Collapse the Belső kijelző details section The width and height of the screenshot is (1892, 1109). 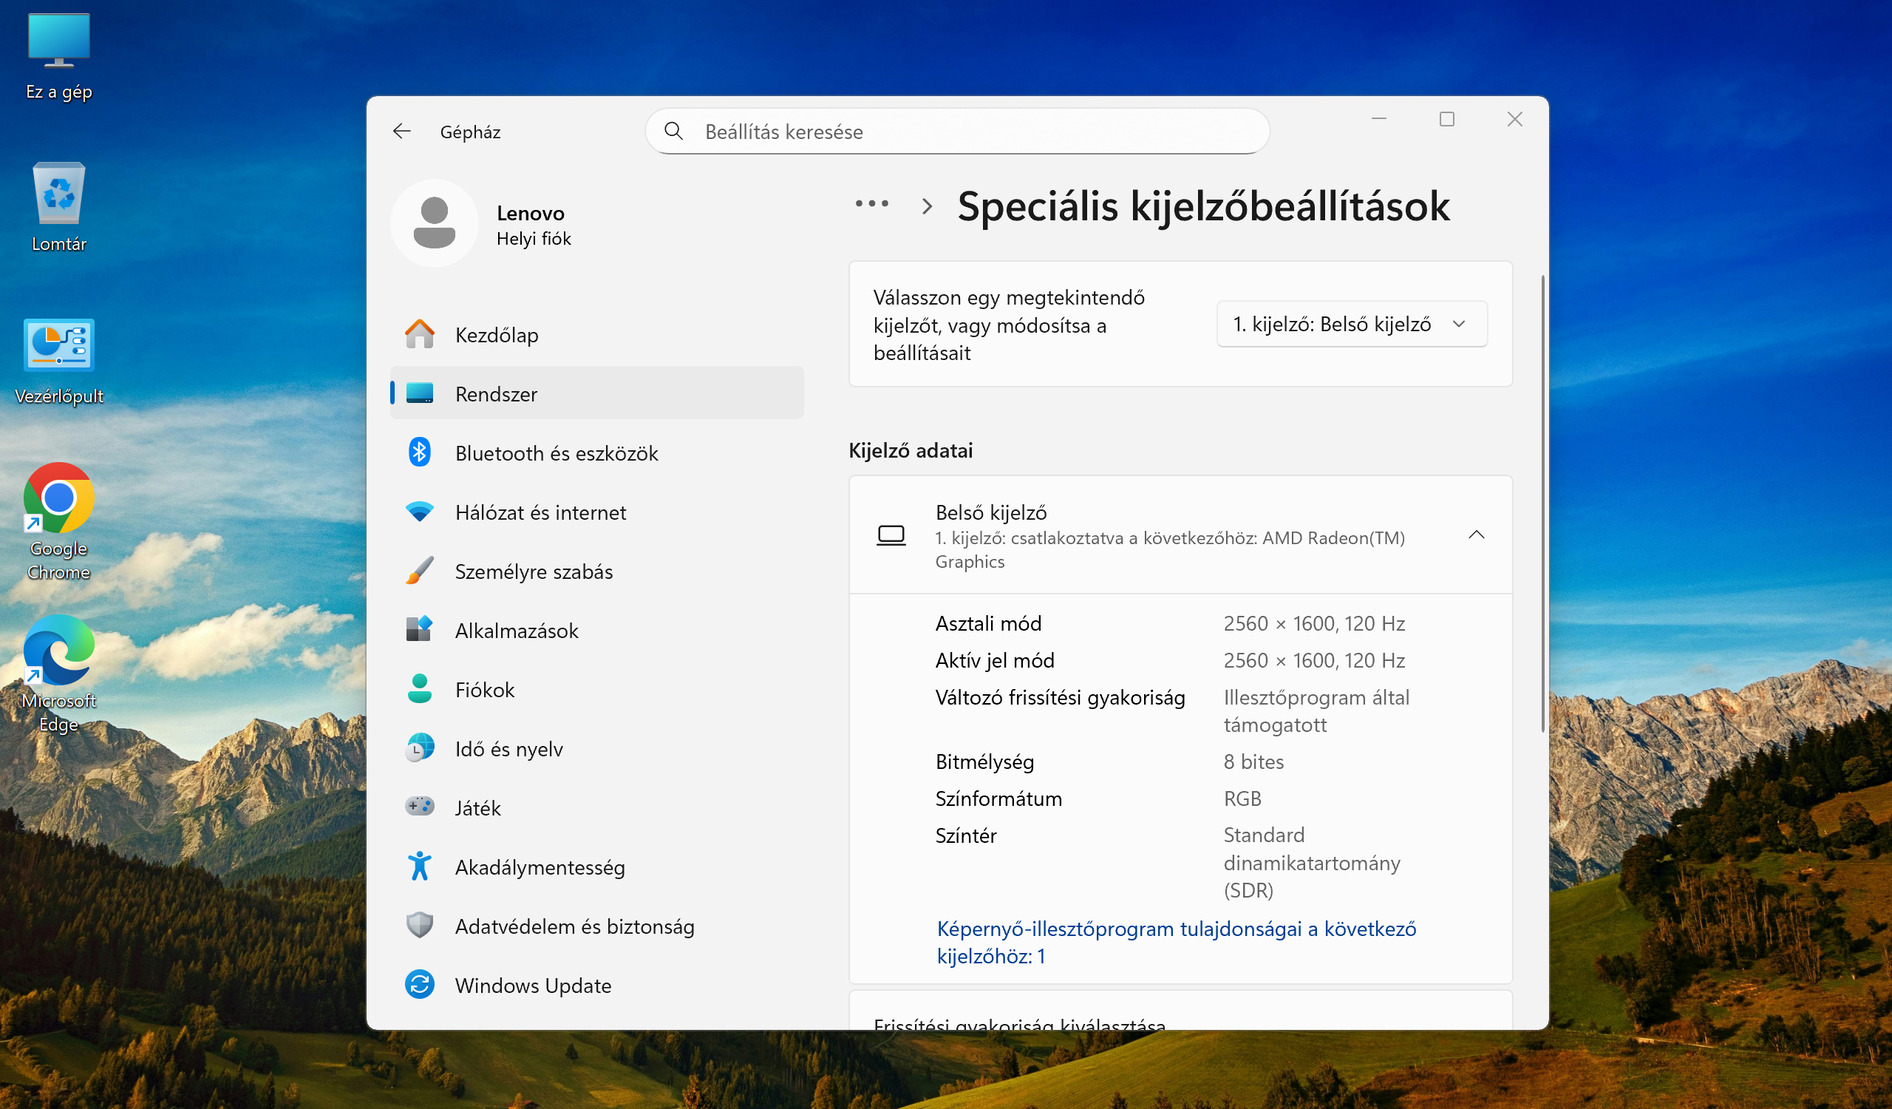(1476, 535)
